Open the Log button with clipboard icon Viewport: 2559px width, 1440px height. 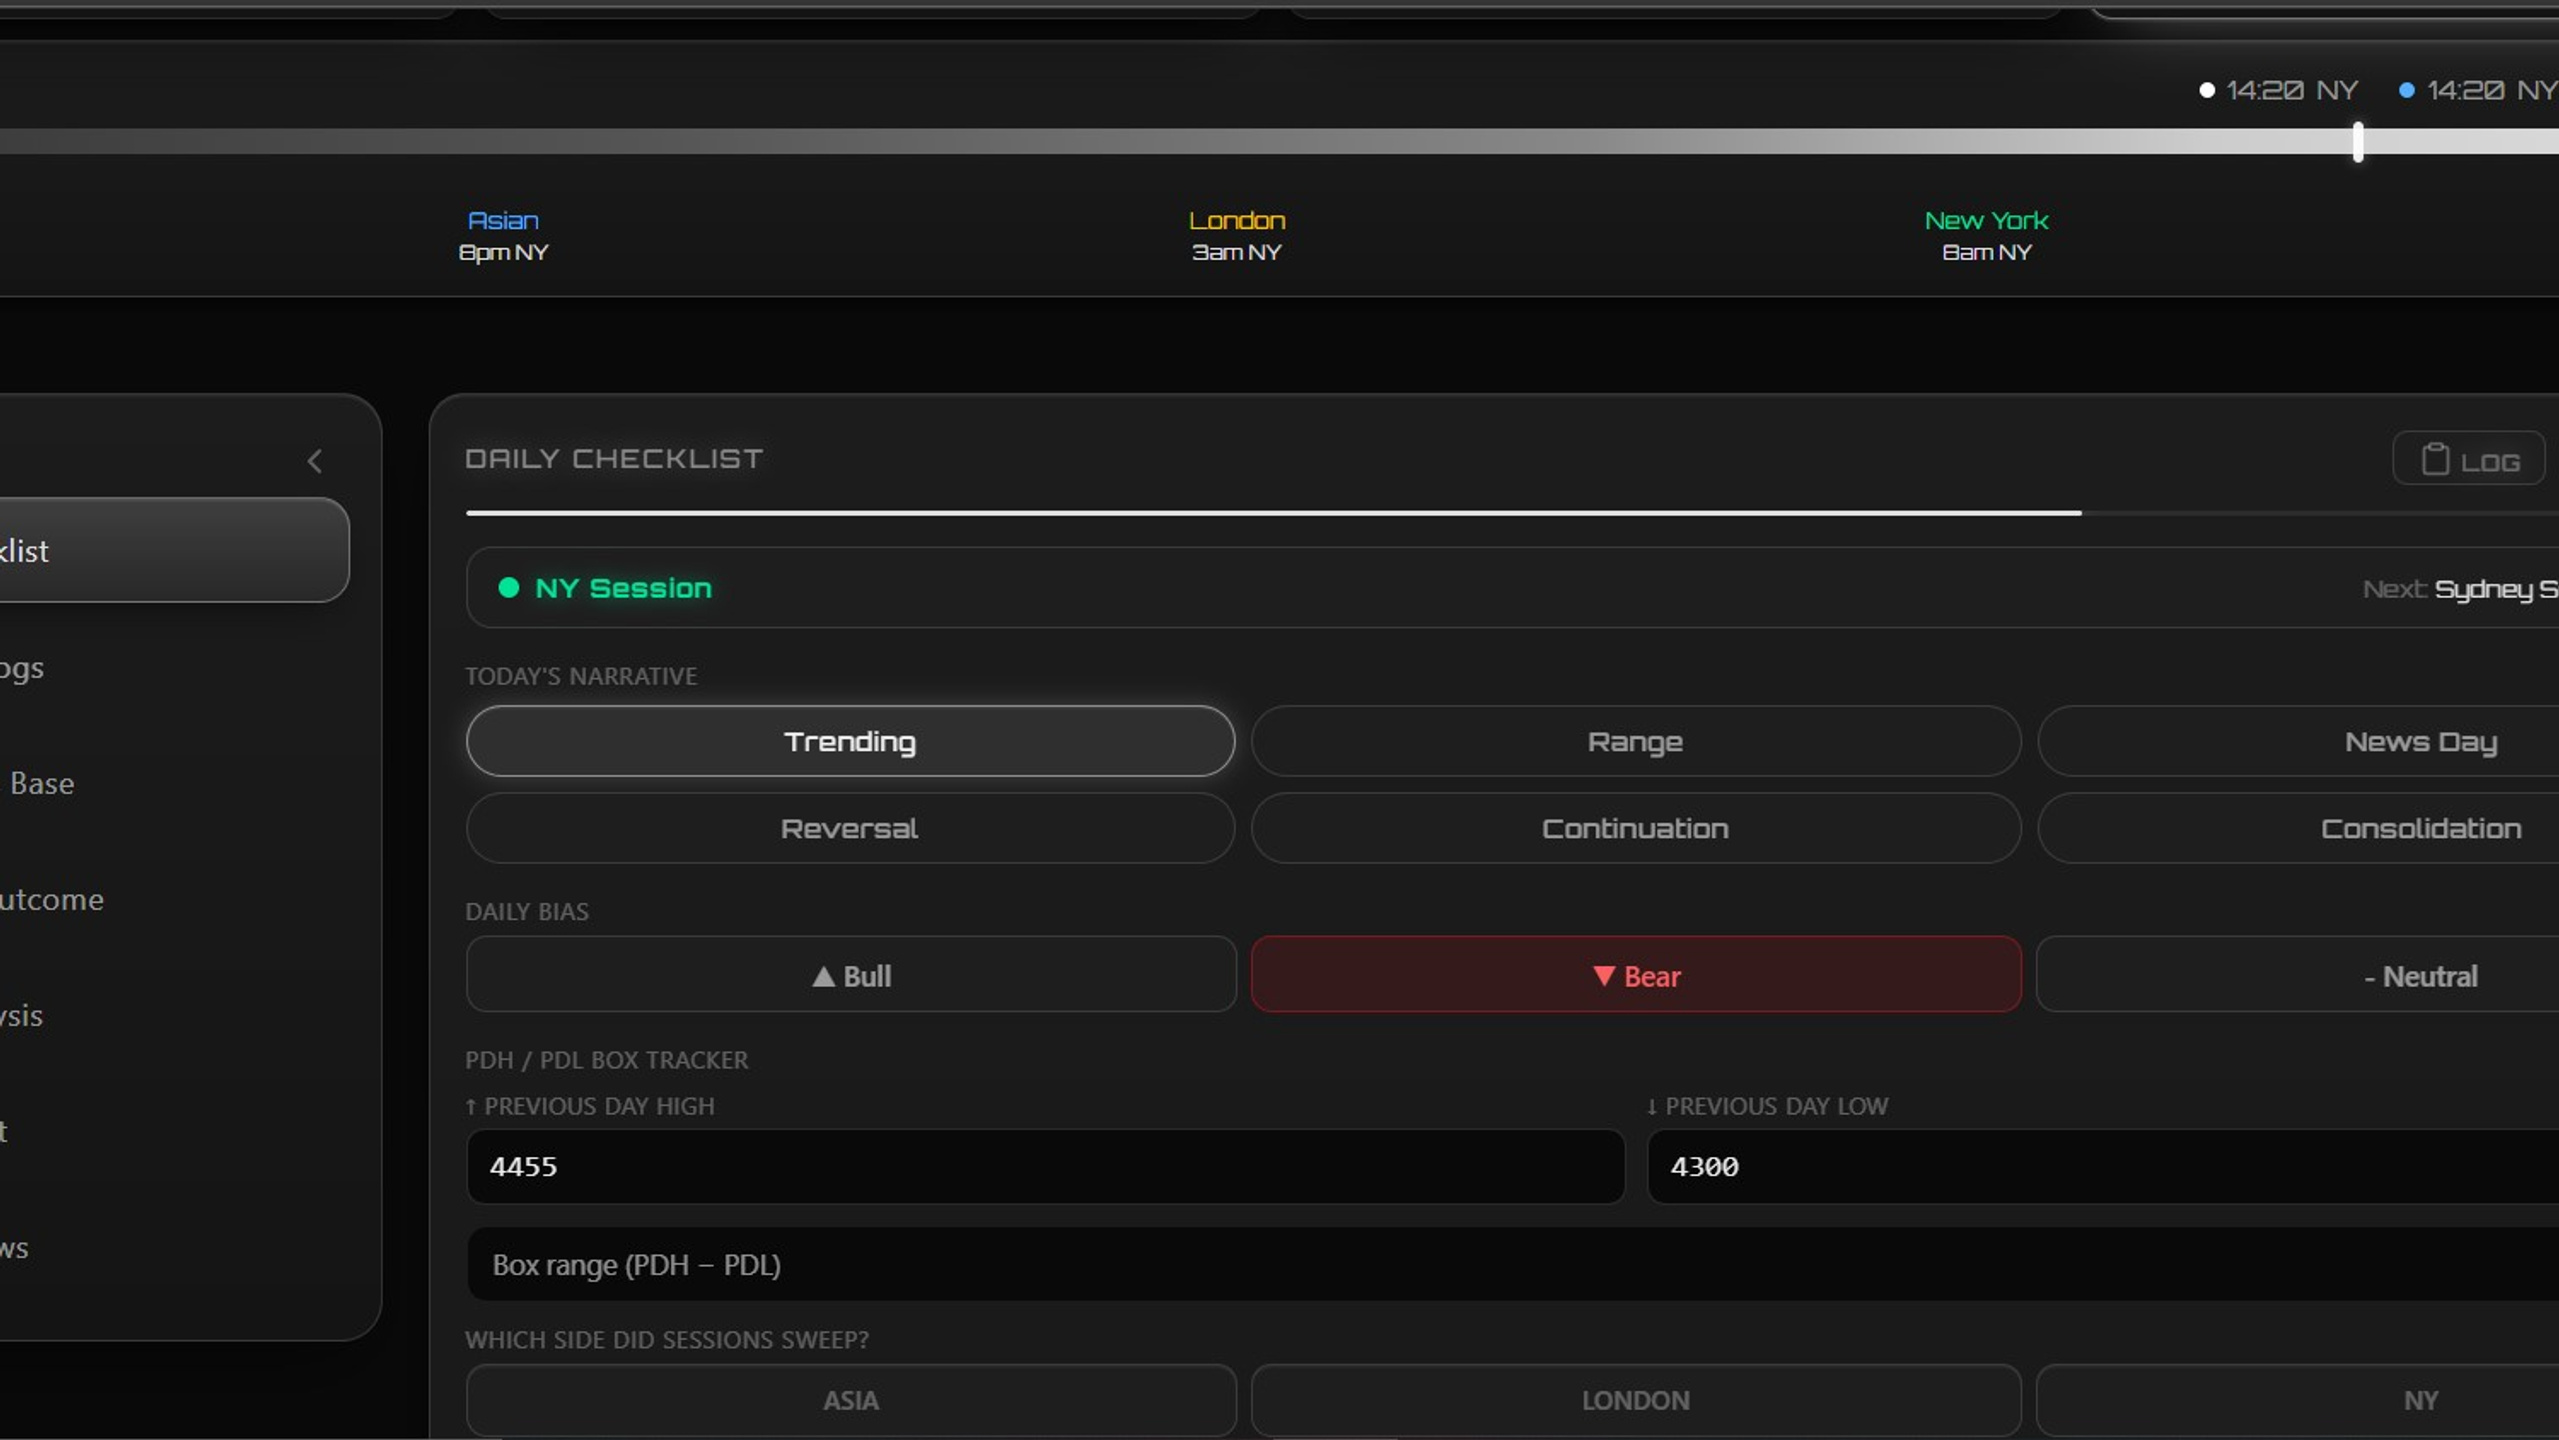point(2468,460)
